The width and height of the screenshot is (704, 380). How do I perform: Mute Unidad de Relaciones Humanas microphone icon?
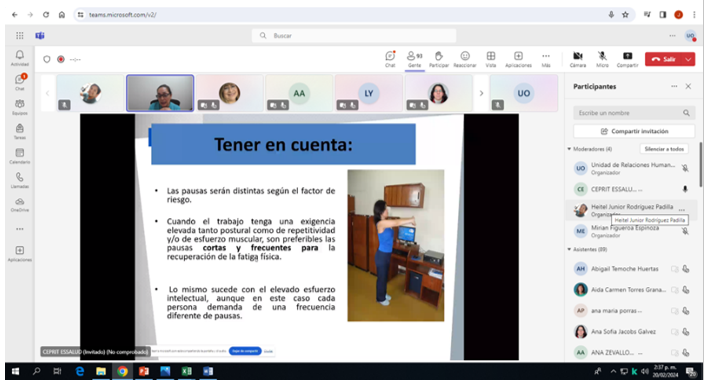coord(685,168)
